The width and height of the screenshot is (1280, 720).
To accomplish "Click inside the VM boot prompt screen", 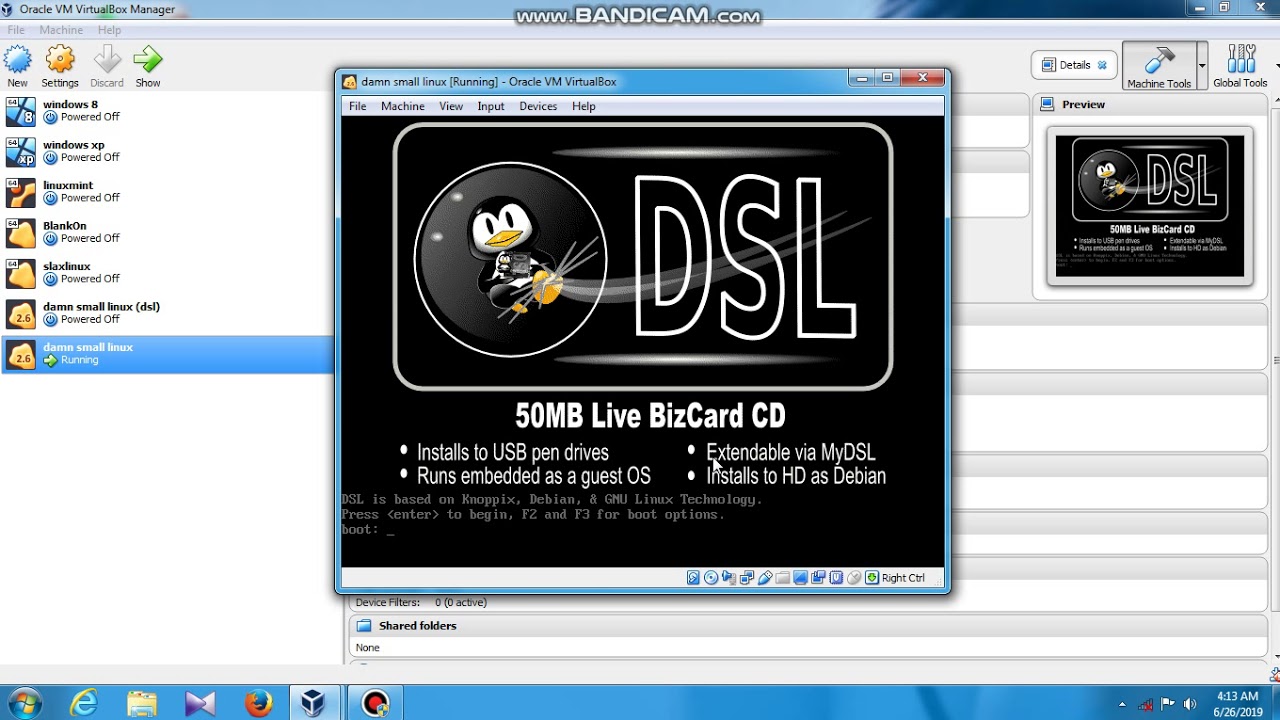I will (x=643, y=340).
